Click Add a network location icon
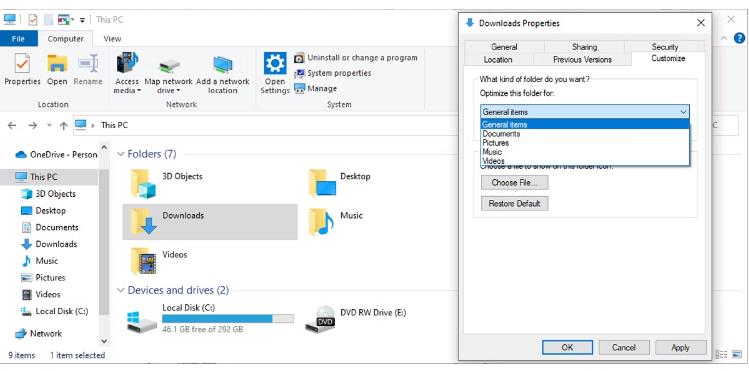749x371 pixels. 223,64
